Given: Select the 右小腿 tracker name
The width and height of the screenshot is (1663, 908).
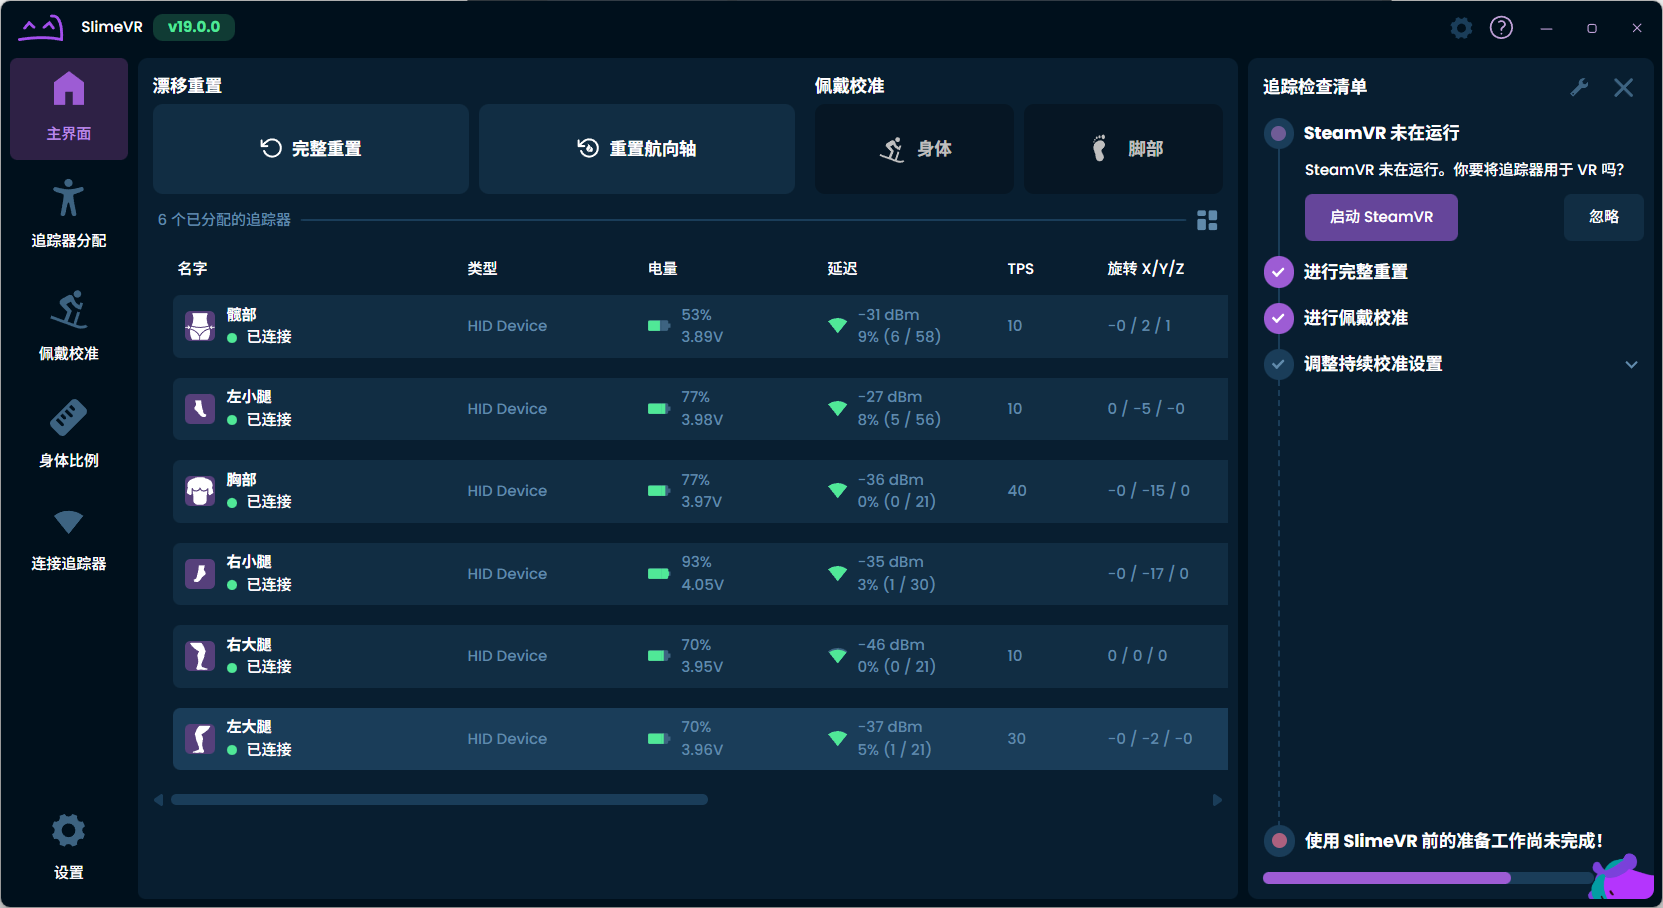Looking at the screenshot, I should tap(249, 562).
